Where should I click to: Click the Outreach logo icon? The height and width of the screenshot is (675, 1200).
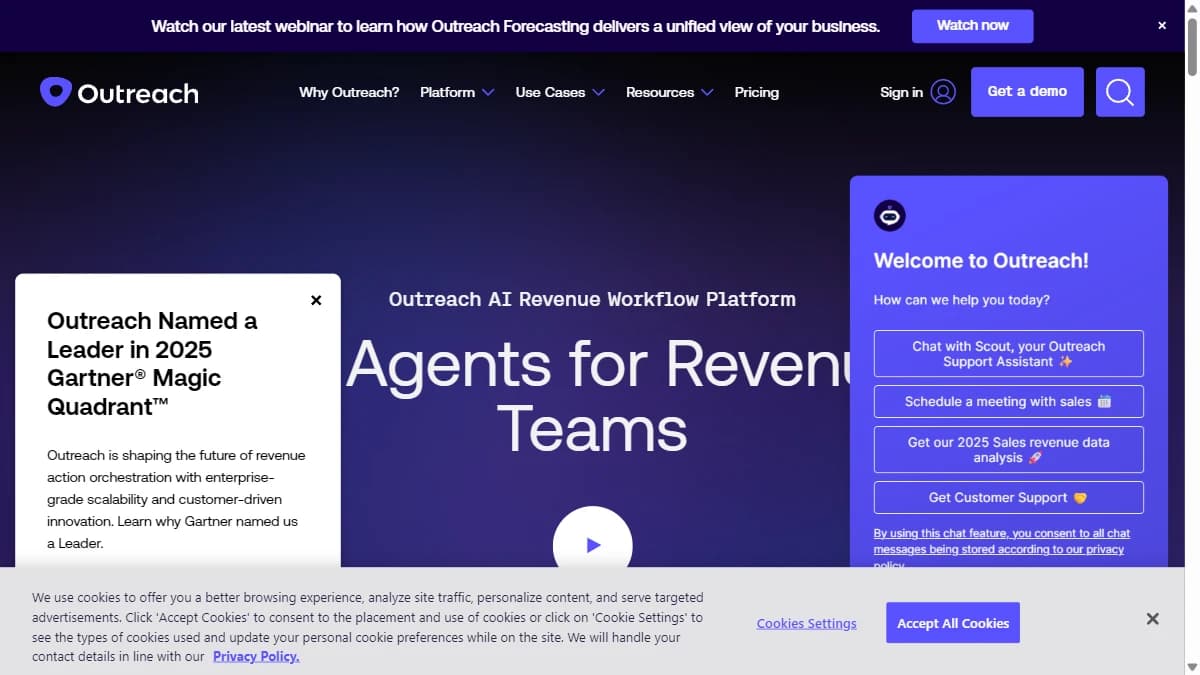point(55,91)
